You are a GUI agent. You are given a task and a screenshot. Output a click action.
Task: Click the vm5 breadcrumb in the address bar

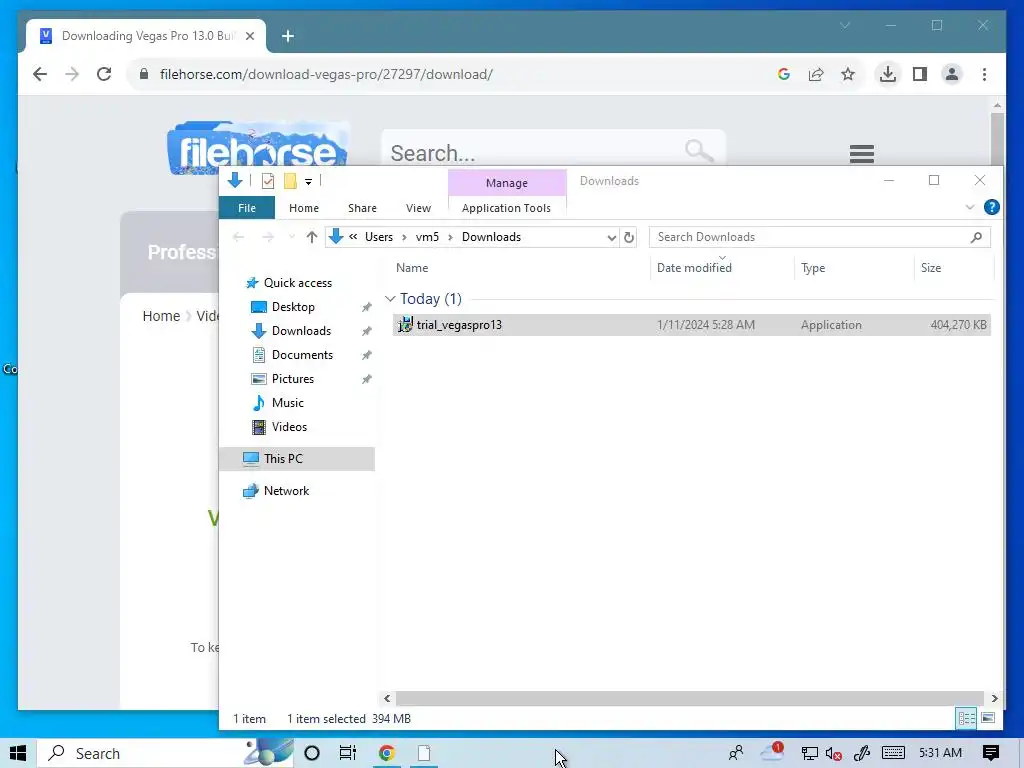click(x=427, y=237)
